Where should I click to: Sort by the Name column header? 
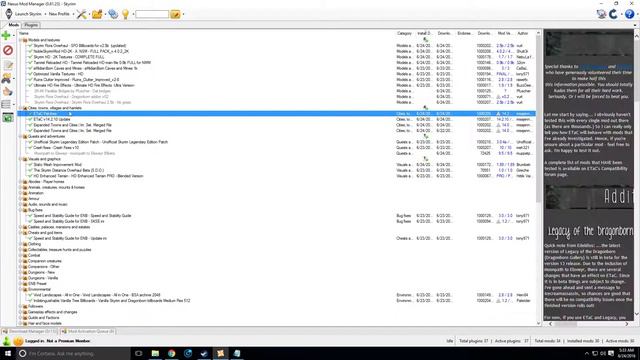(x=24, y=33)
